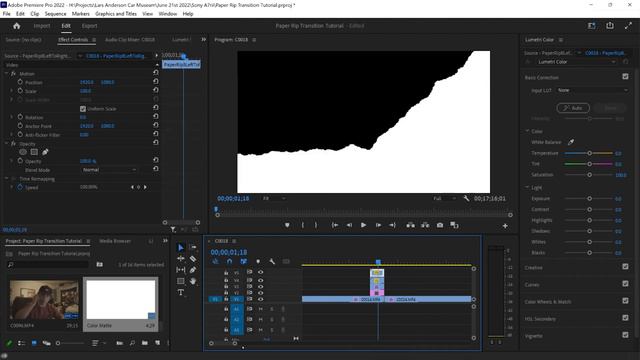Adjust the Temperature slider handle
Screen dimensions: 640x360
click(589, 153)
